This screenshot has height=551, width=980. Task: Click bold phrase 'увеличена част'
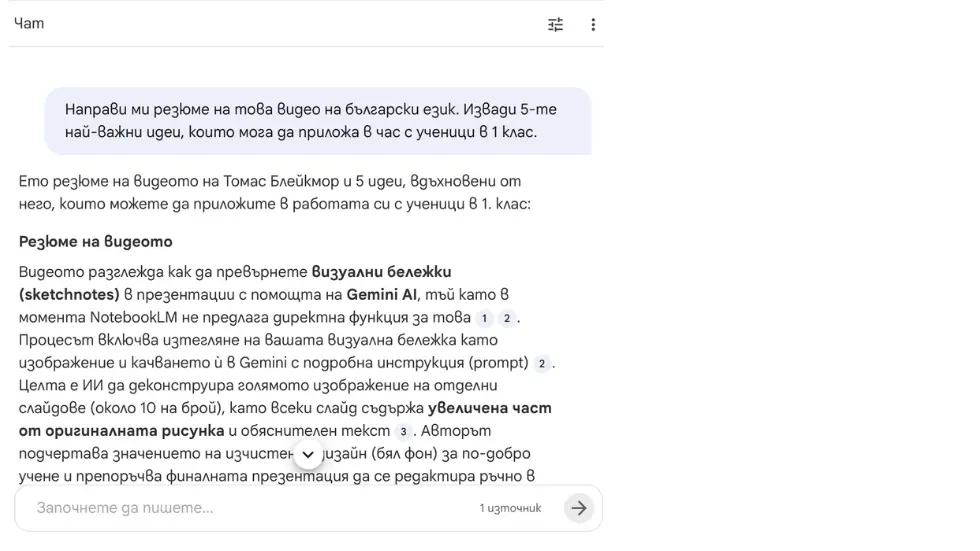(x=489, y=408)
